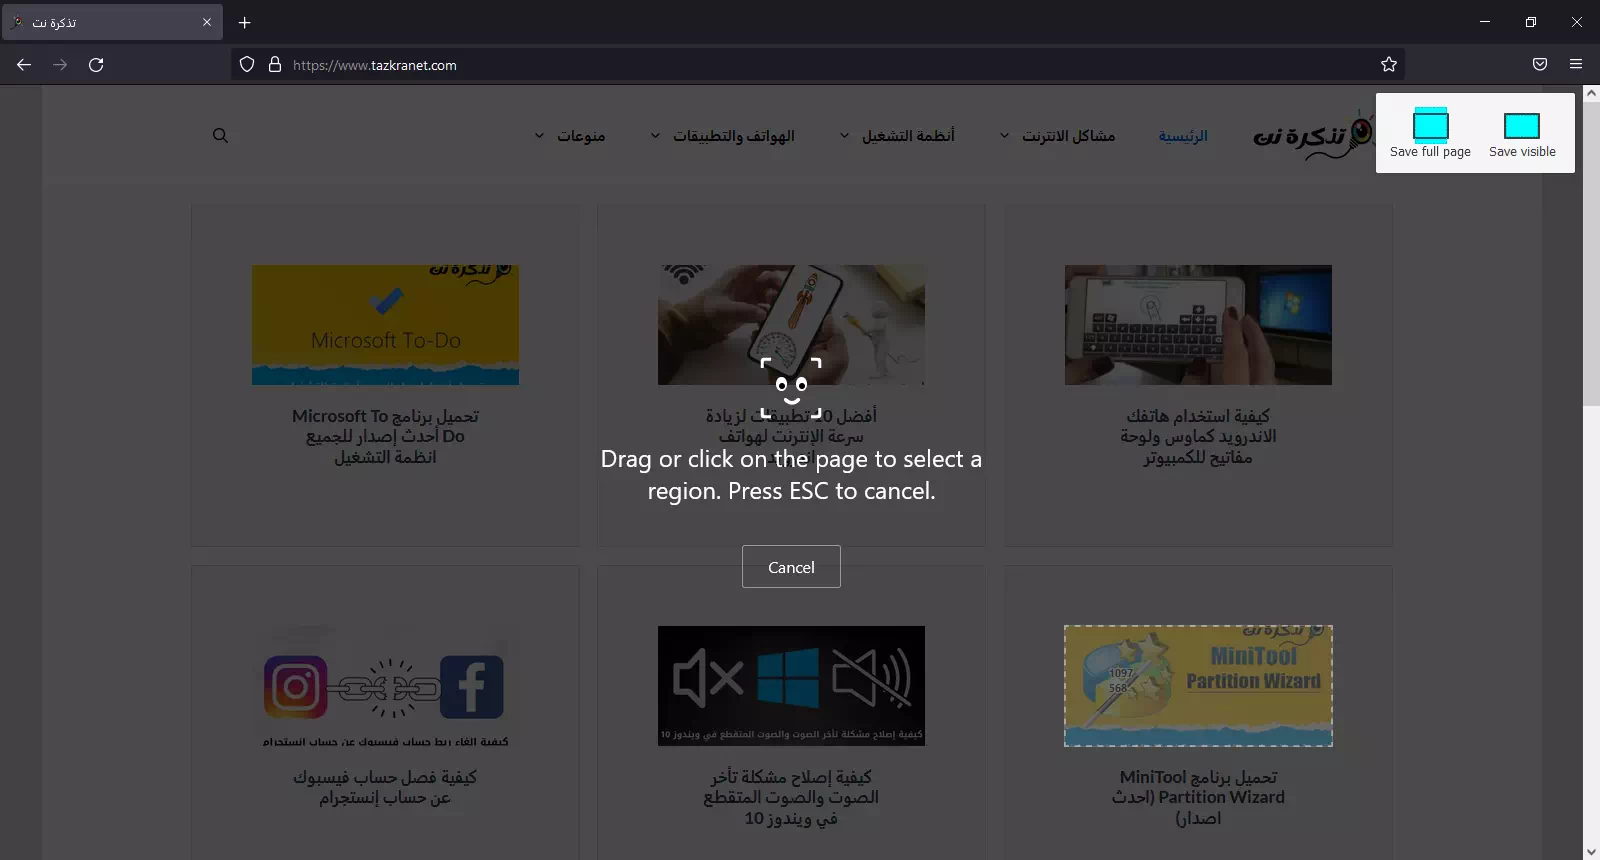Open the تحميل برنامج MiniTool Partition Wizard title

(x=1198, y=797)
